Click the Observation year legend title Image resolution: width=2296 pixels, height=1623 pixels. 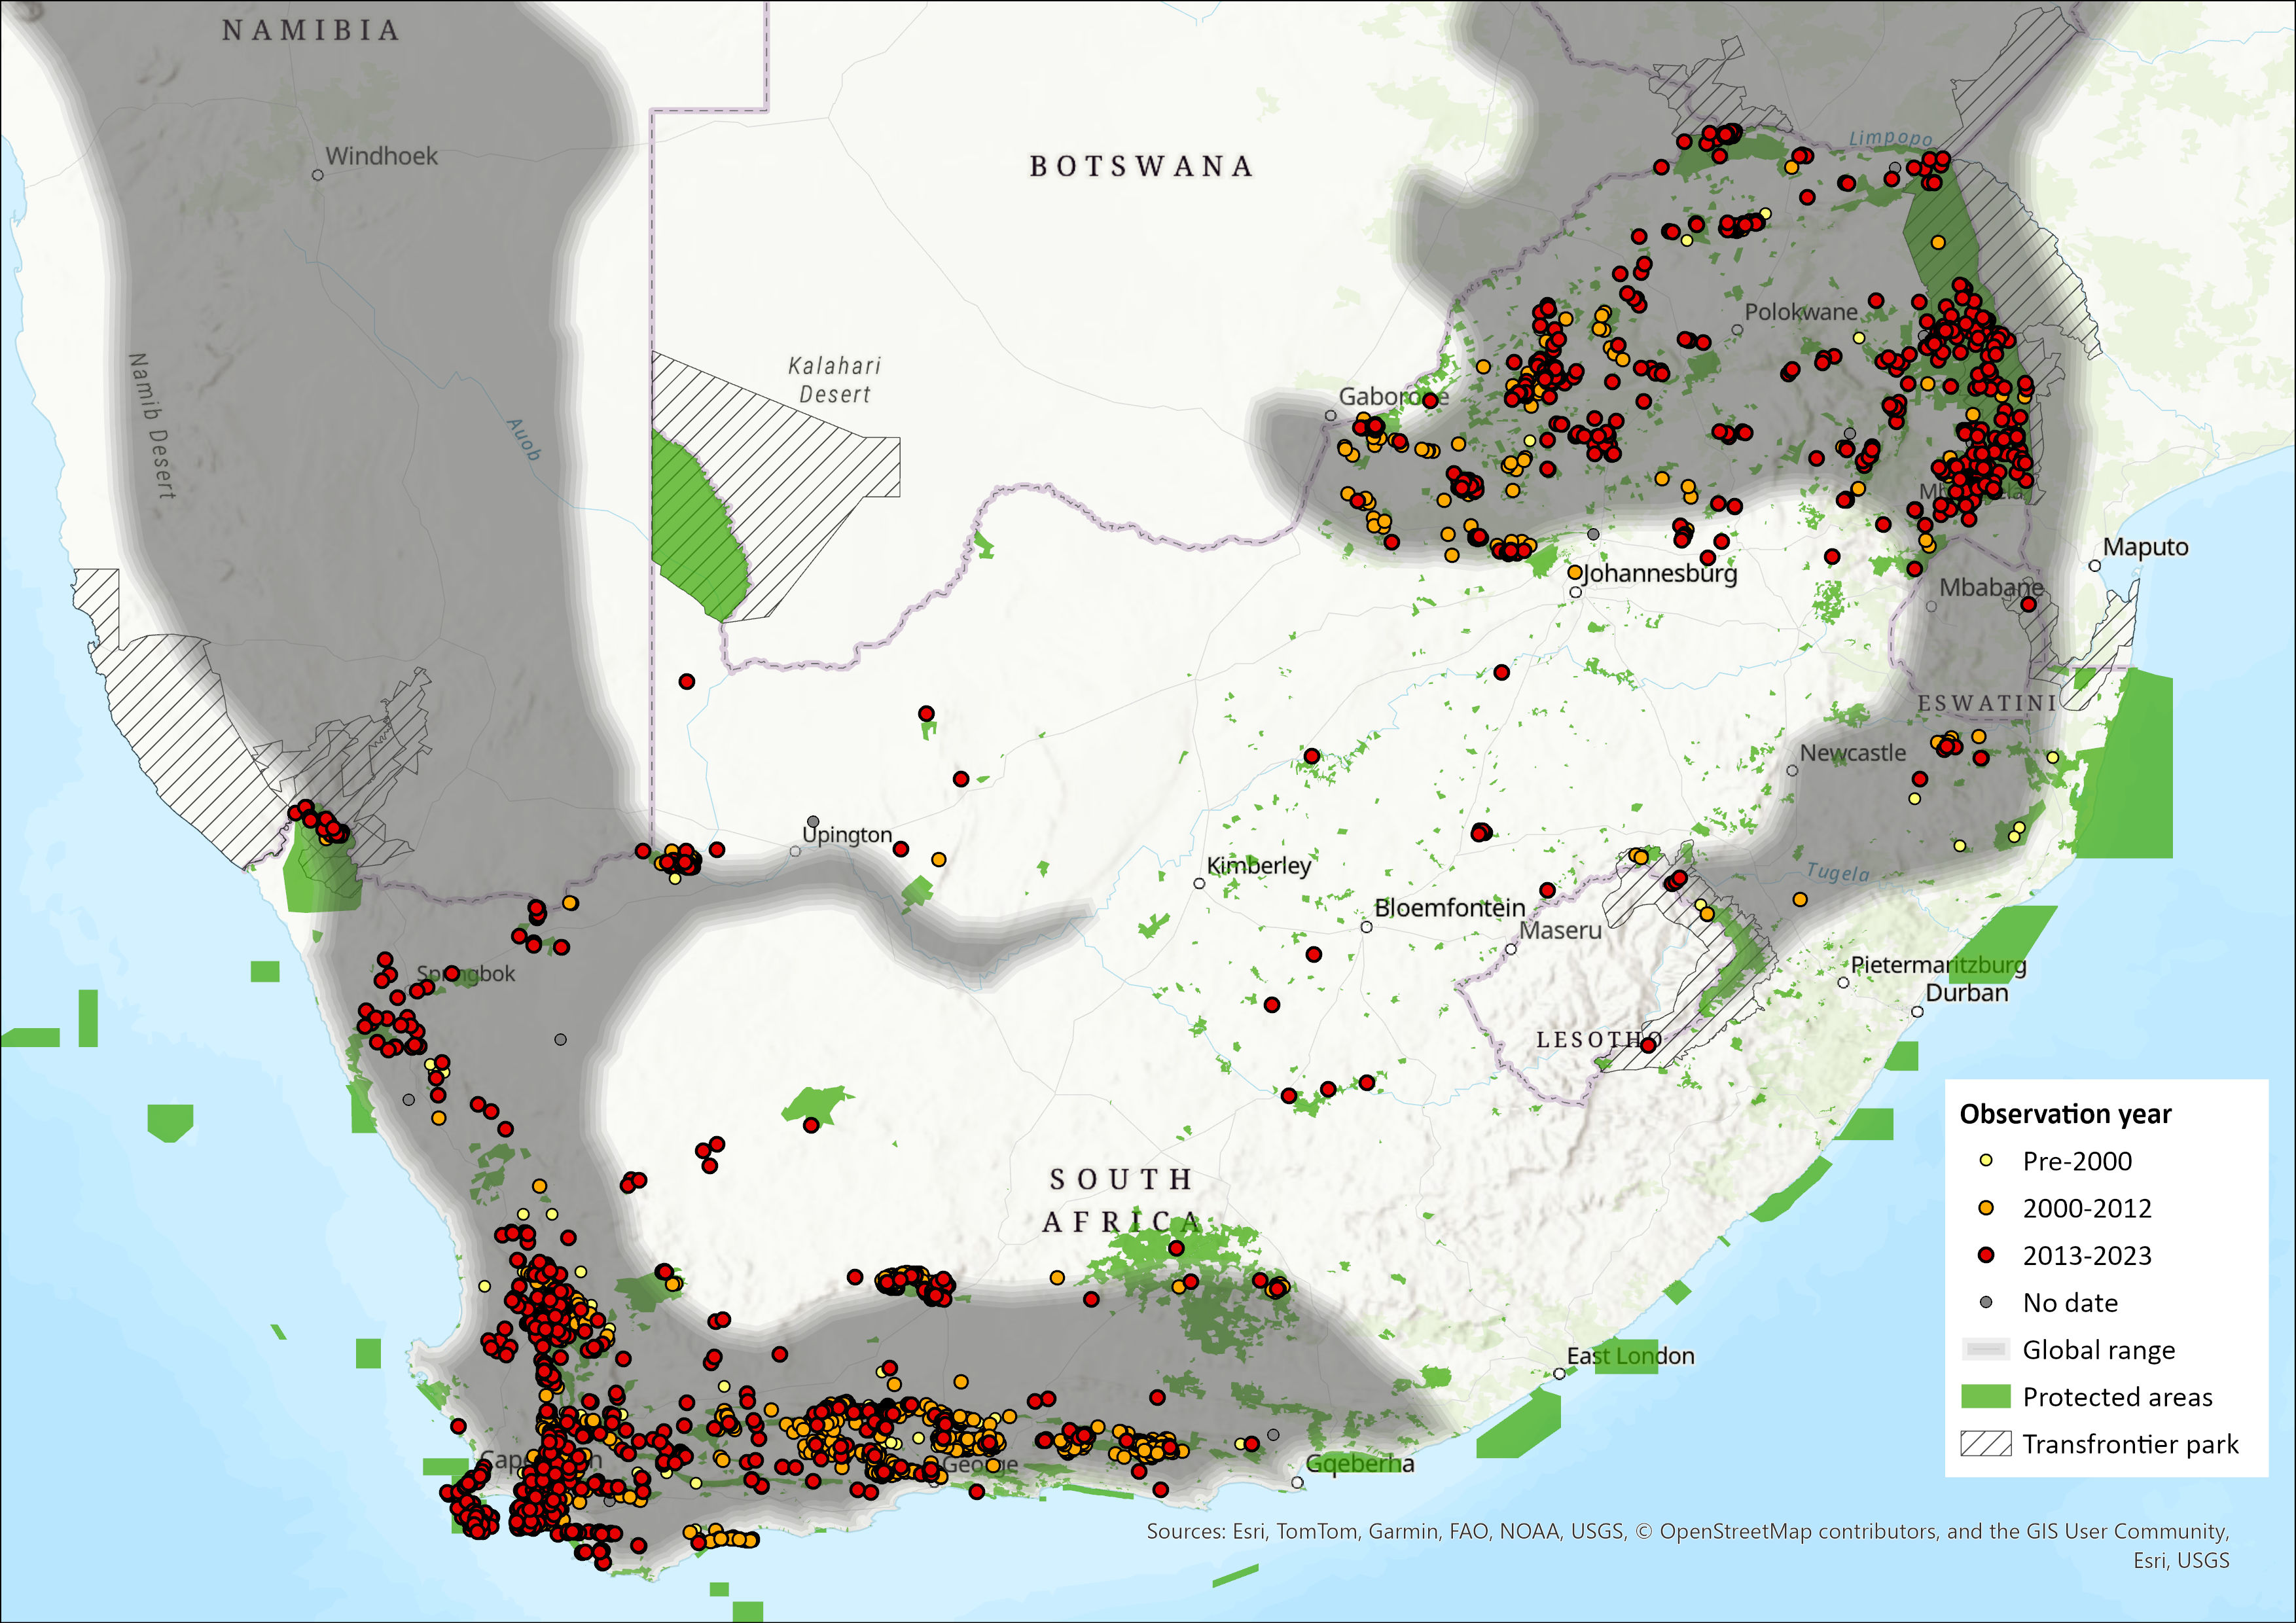tap(2065, 1114)
